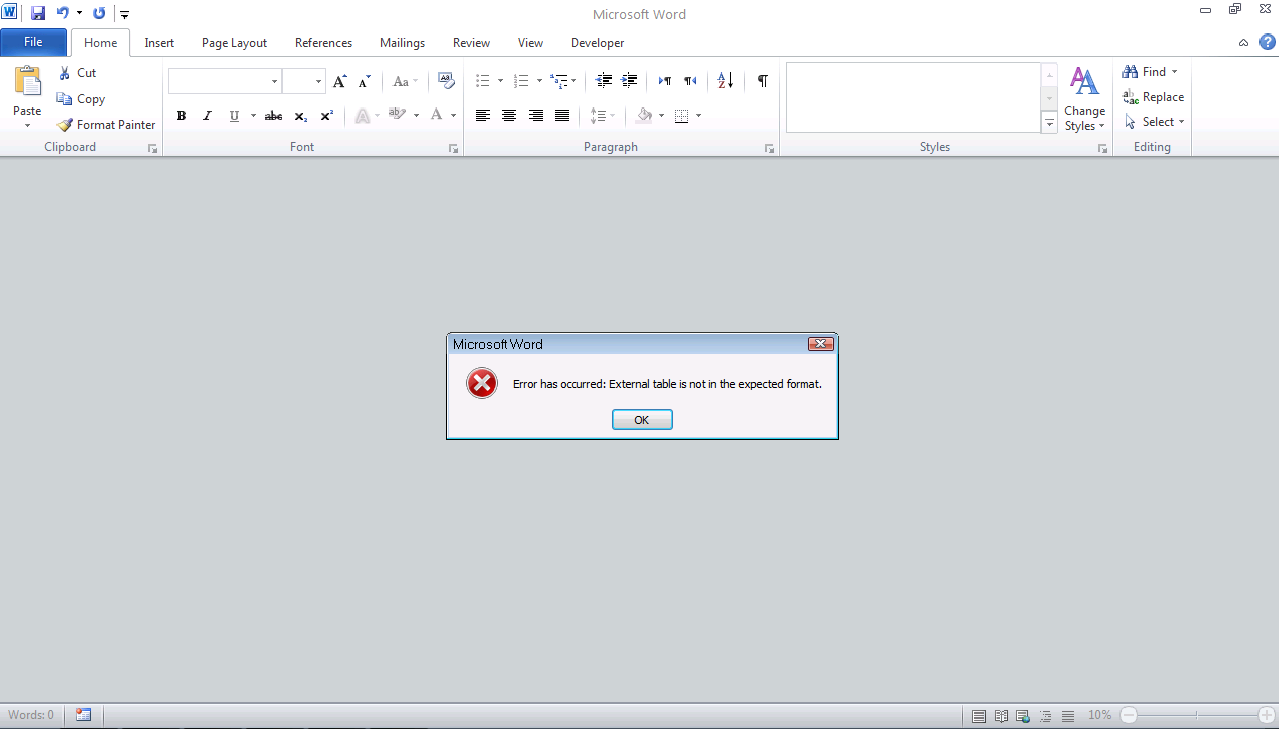Click the Shrink Font icon

pyautogui.click(x=364, y=81)
